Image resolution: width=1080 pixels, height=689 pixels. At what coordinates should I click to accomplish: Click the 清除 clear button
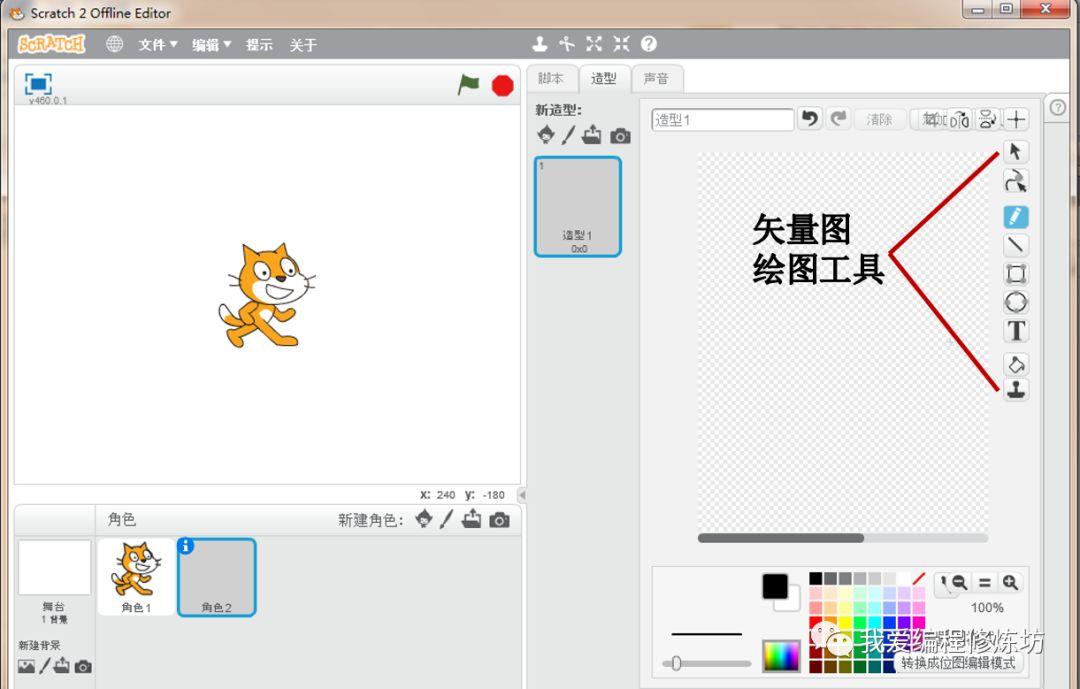click(x=880, y=119)
